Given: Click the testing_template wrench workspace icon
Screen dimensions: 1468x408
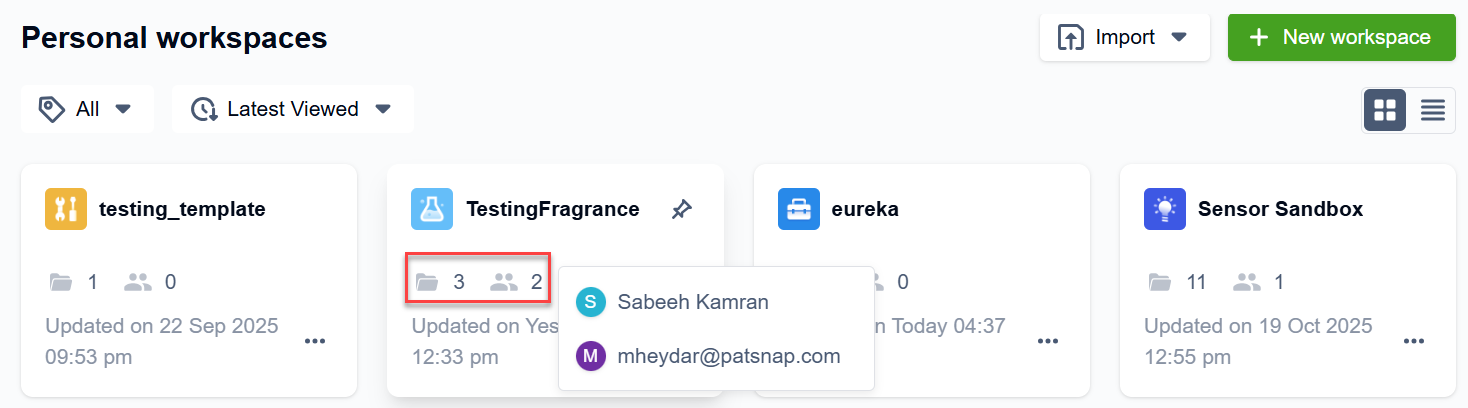Looking at the screenshot, I should [x=66, y=209].
